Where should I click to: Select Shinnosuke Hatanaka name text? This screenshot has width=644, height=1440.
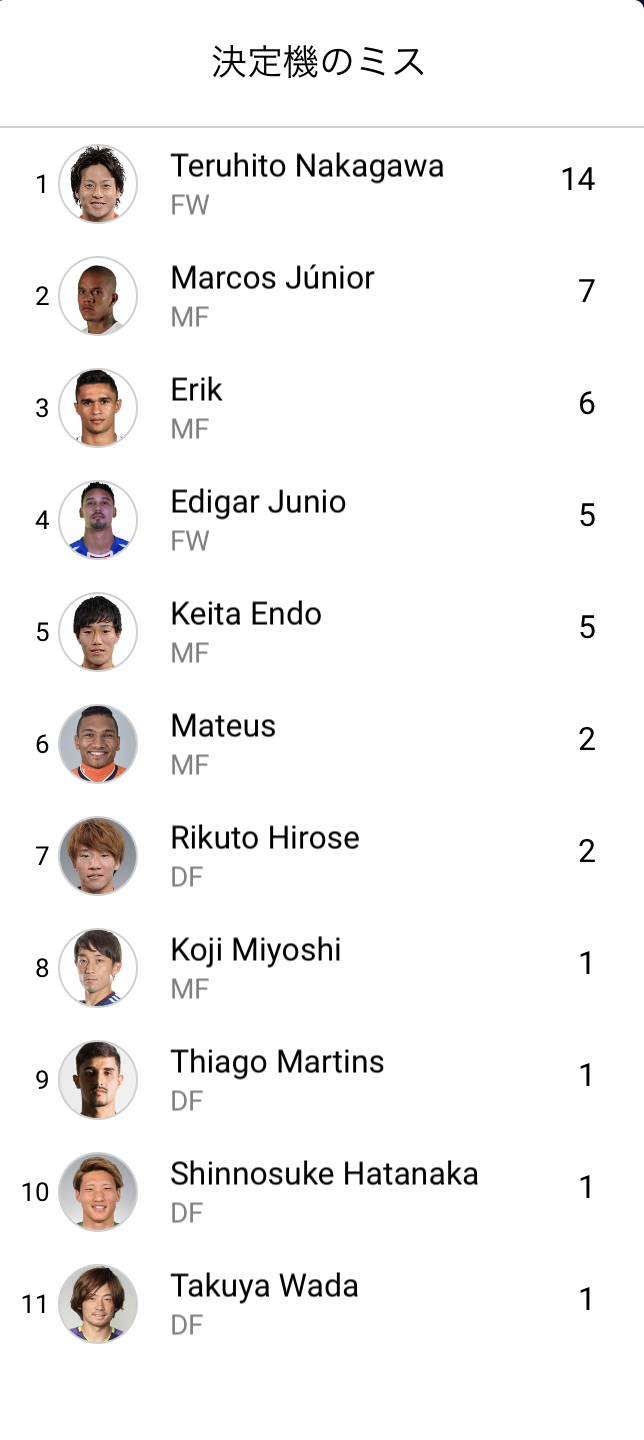[x=324, y=1174]
